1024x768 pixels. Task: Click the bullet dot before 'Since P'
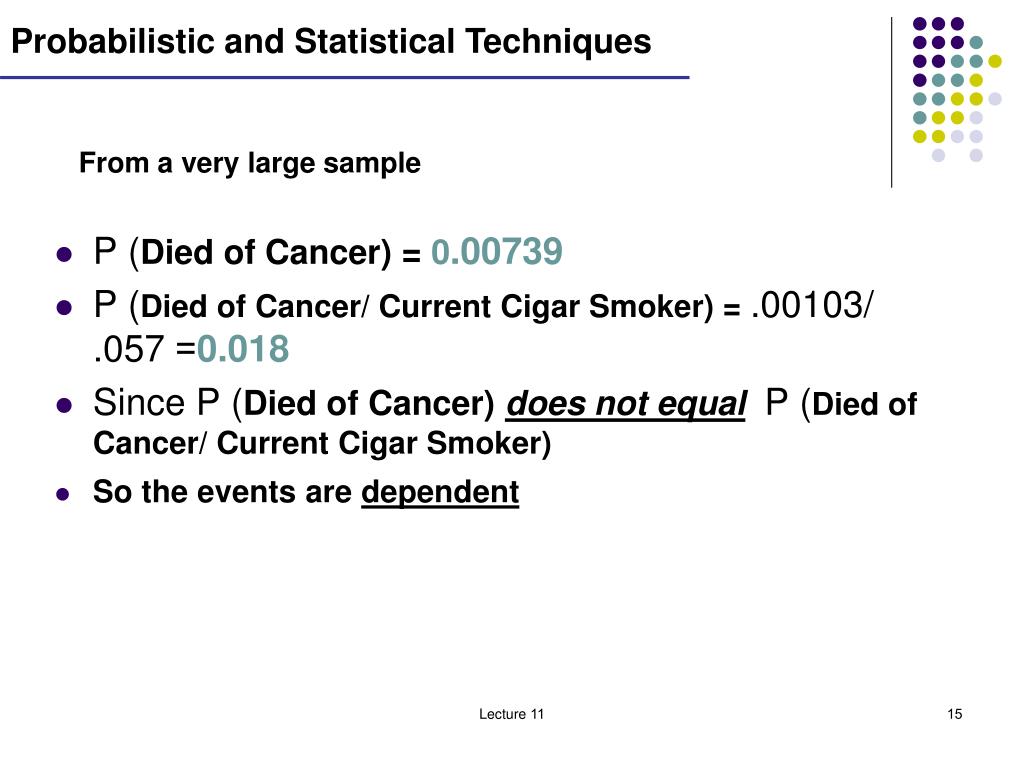pos(64,406)
